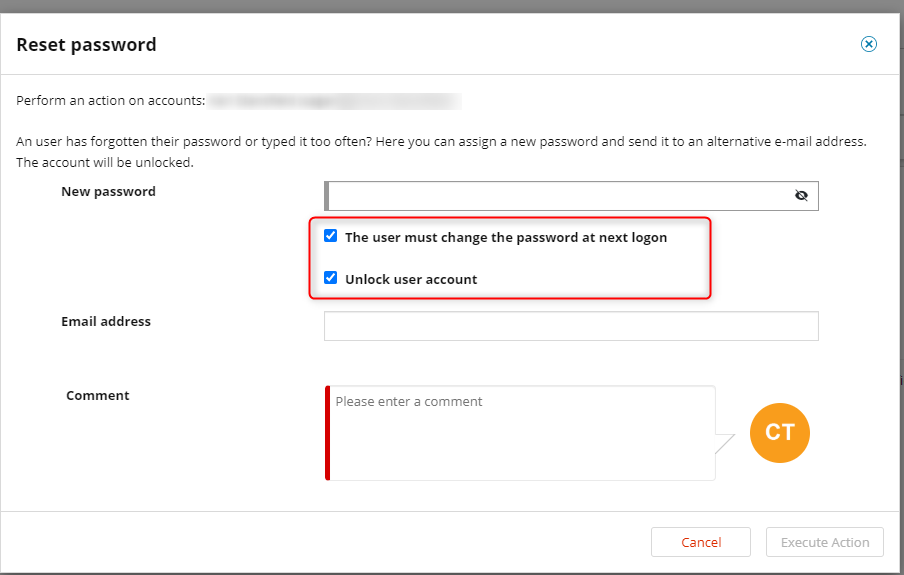Click the orange CT avatar icon
The height and width of the screenshot is (575, 904).
[779, 433]
